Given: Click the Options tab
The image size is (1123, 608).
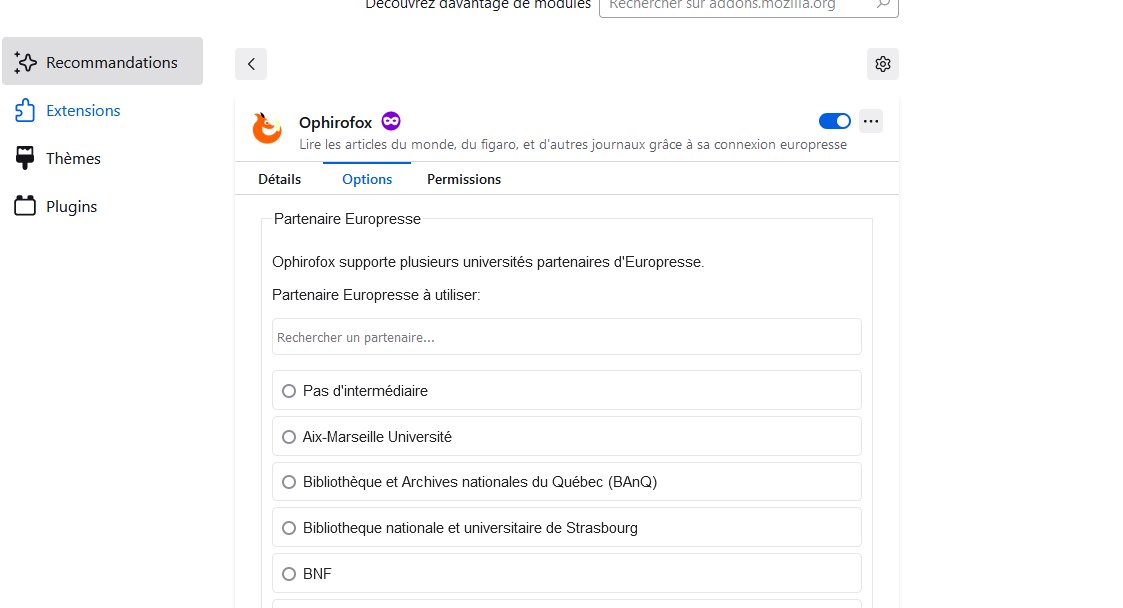Looking at the screenshot, I should [367, 179].
